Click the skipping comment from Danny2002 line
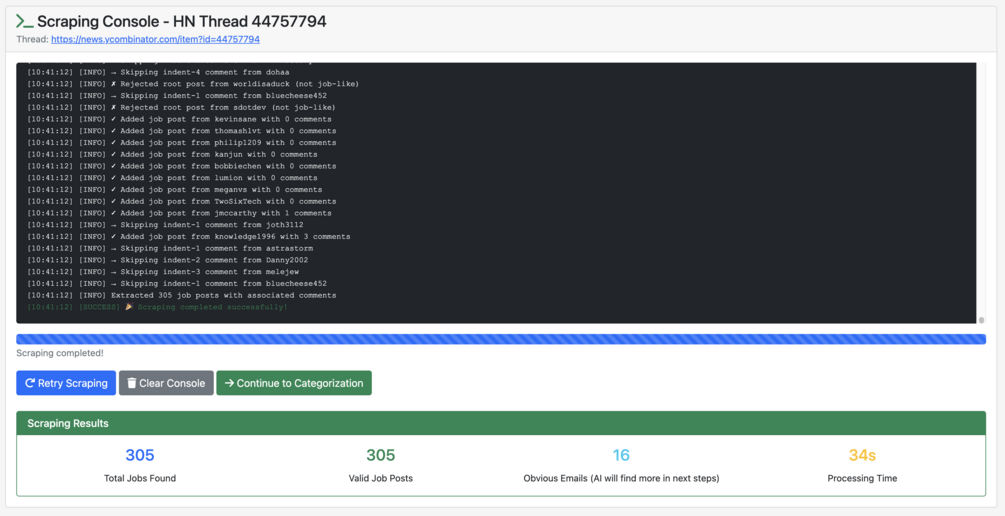Screen dimensions: 1005x516 click(167, 260)
